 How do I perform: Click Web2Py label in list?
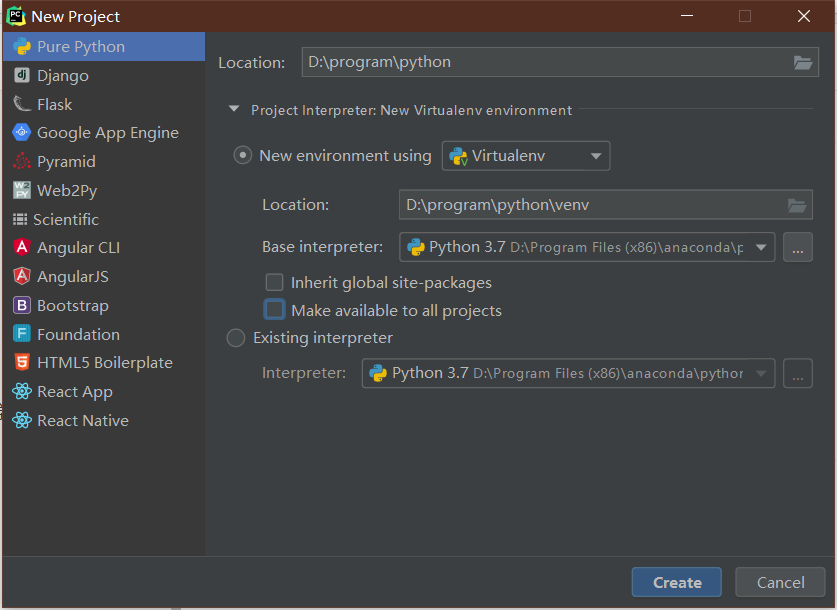67,191
